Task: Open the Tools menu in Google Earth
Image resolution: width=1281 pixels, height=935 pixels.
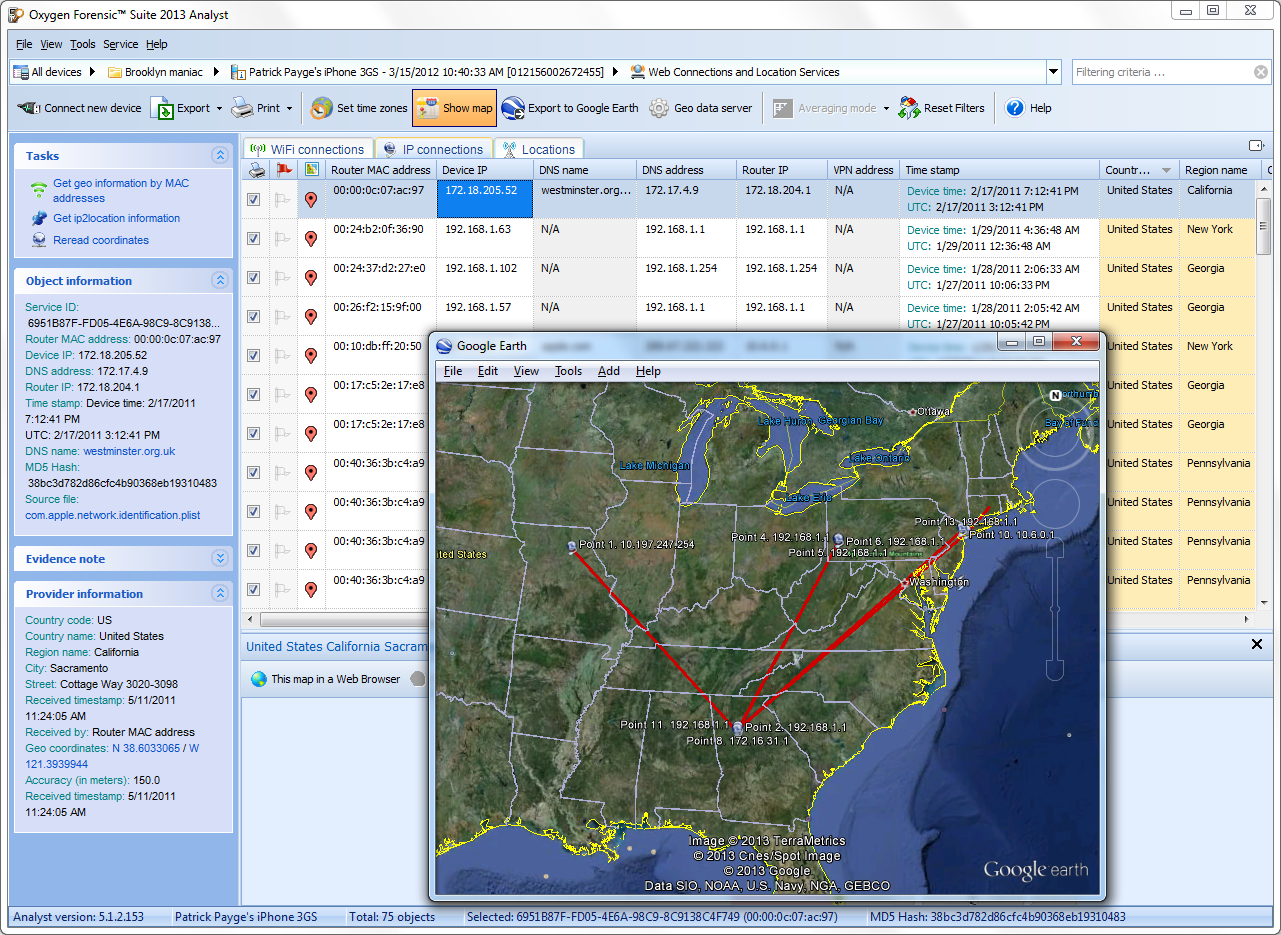Action: (x=568, y=371)
